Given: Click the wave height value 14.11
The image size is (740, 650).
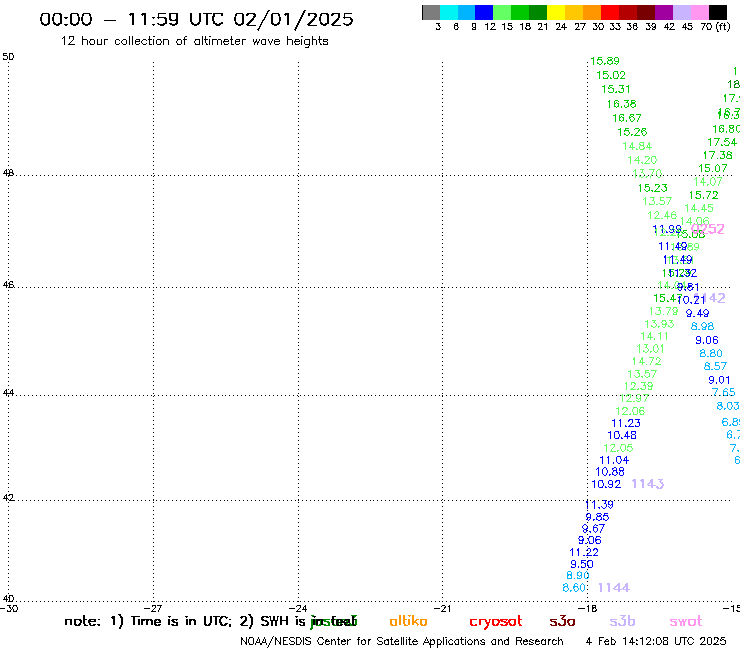Looking at the screenshot, I should [654, 337].
